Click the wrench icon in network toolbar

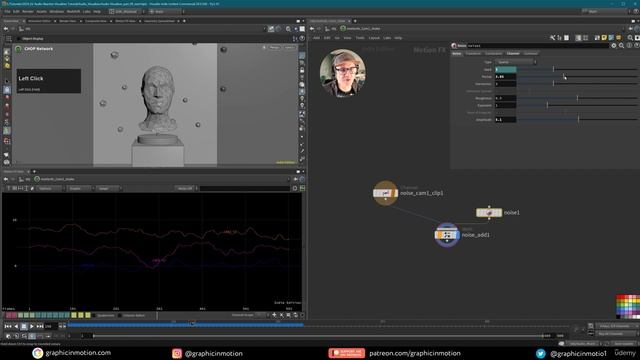pos(552,38)
